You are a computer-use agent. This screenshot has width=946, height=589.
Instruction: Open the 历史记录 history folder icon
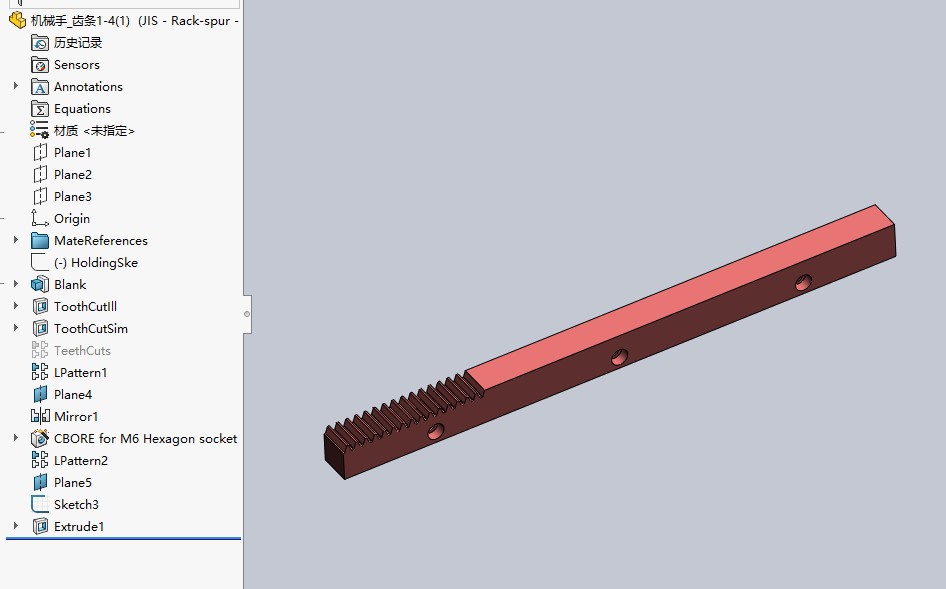(40, 43)
